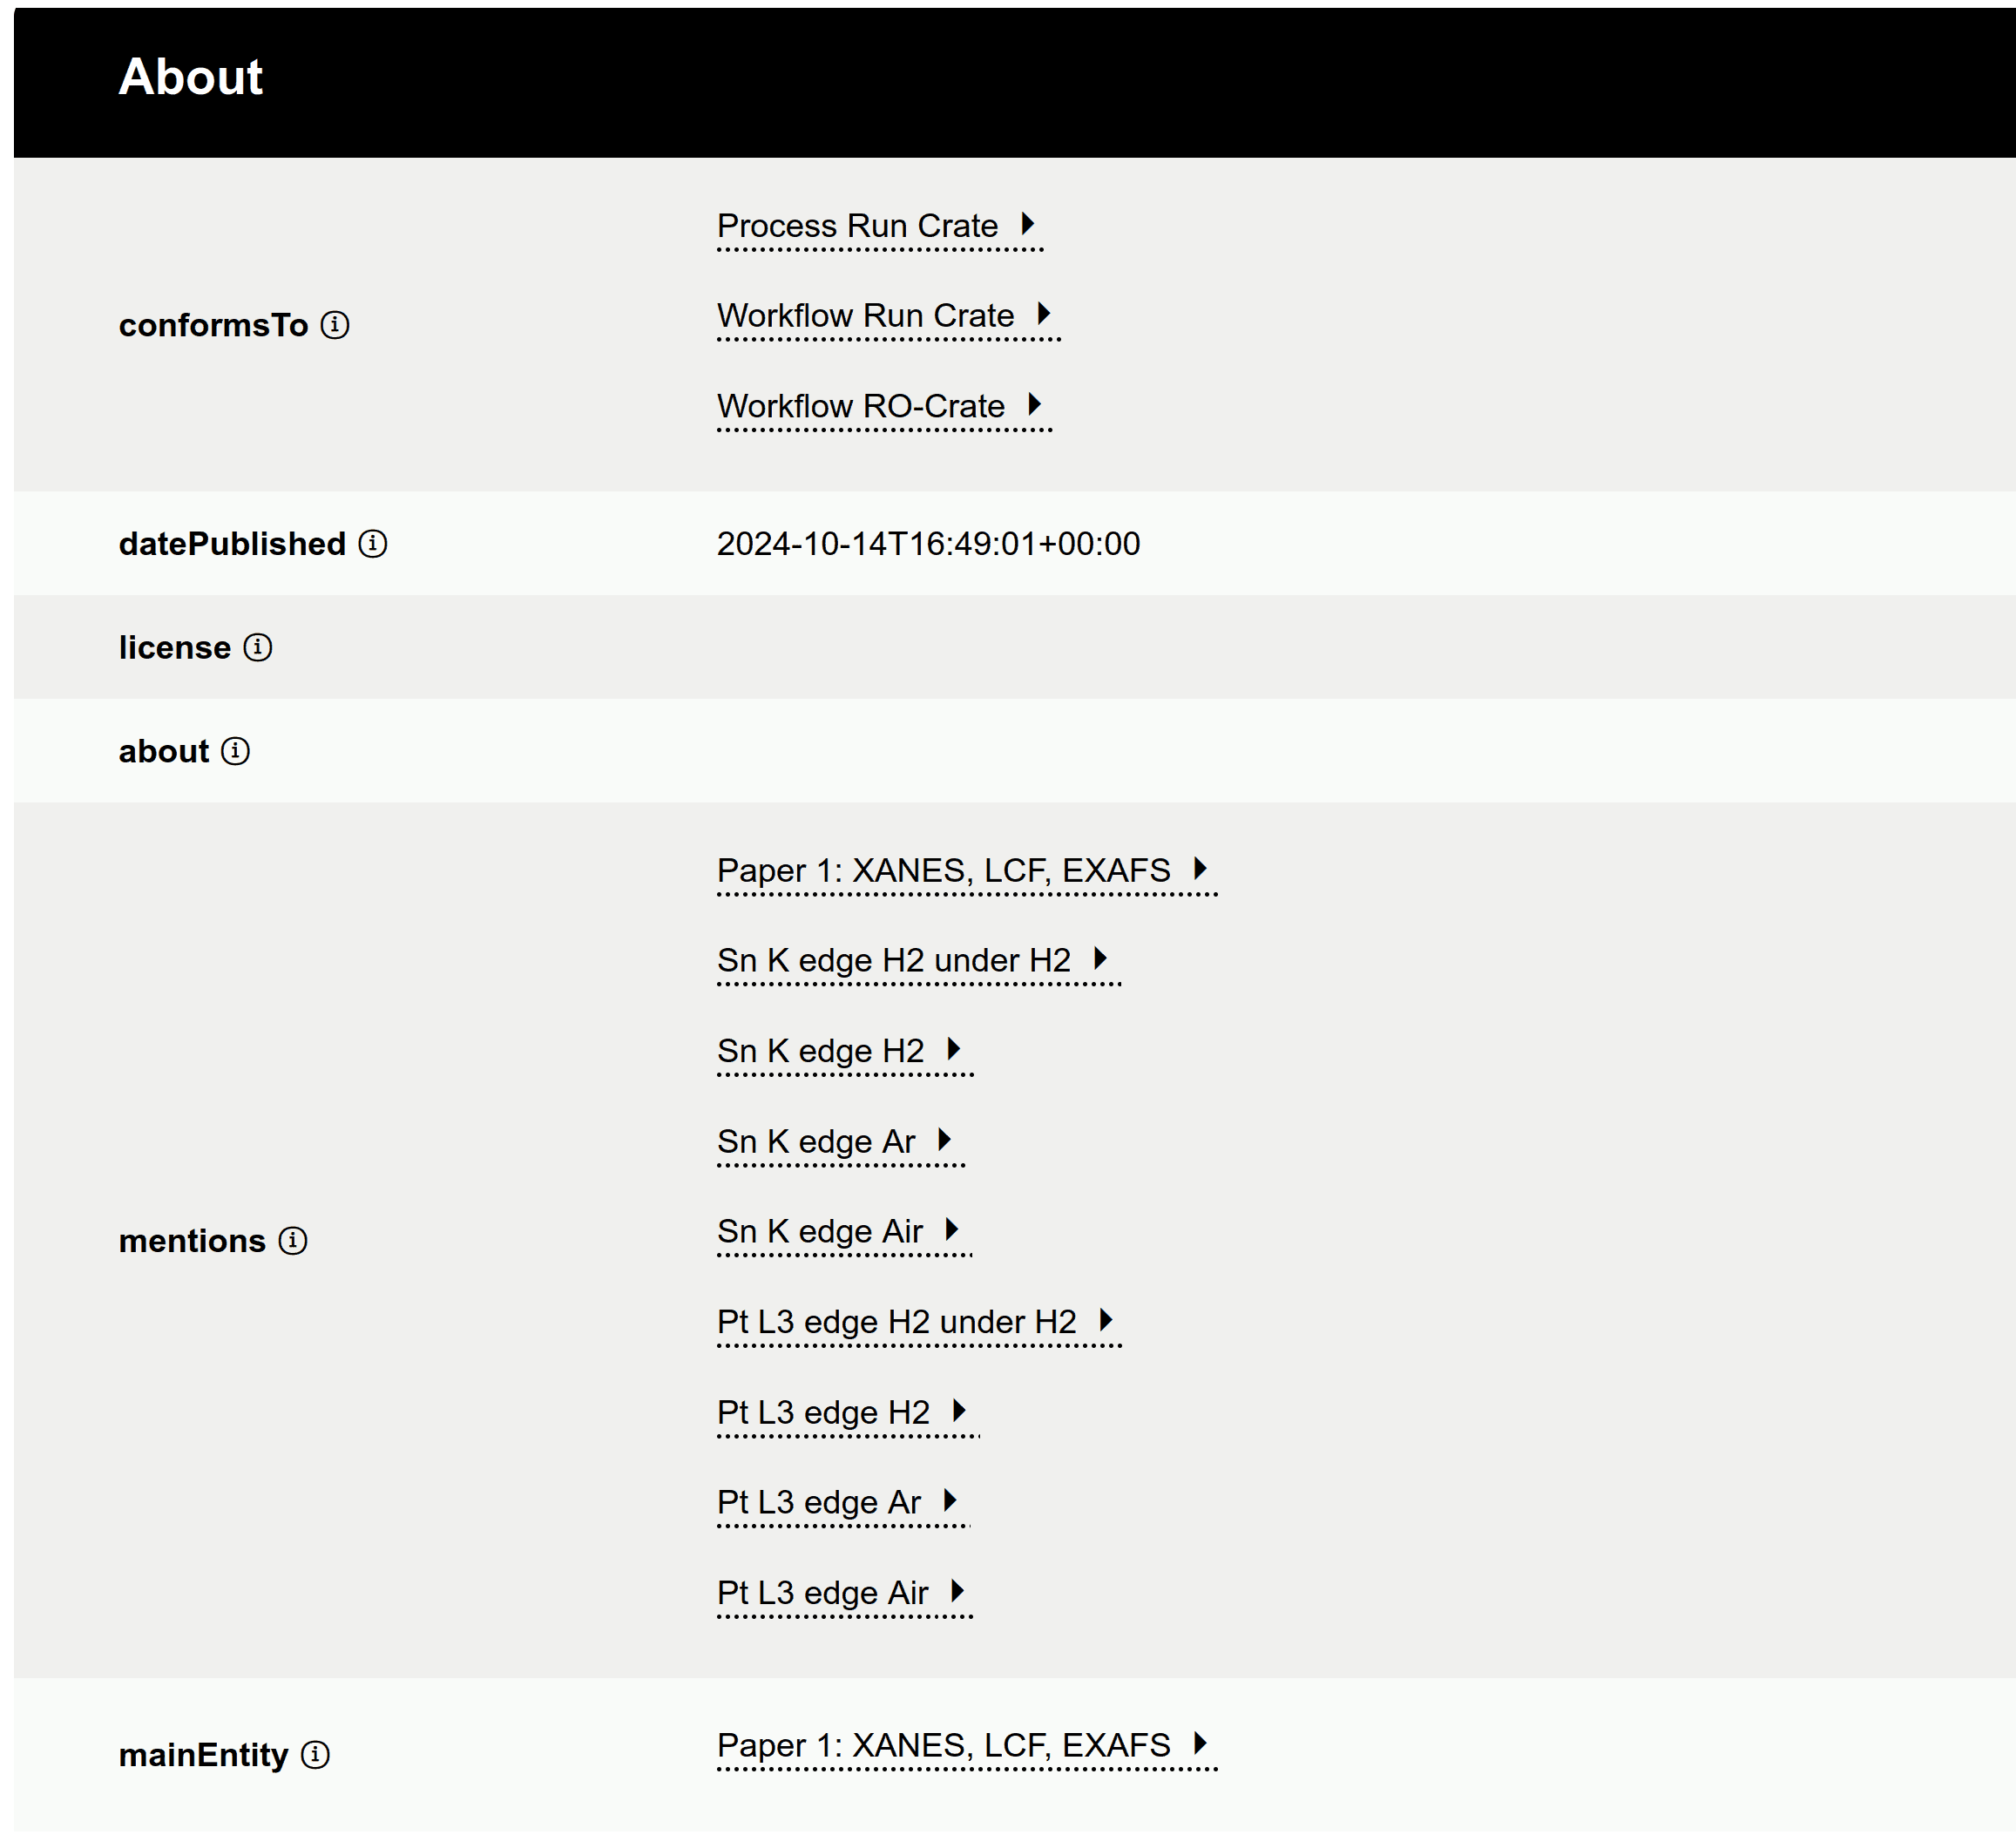Open Pt L3 edge H2 under H2 link

pyautogui.click(x=896, y=1322)
